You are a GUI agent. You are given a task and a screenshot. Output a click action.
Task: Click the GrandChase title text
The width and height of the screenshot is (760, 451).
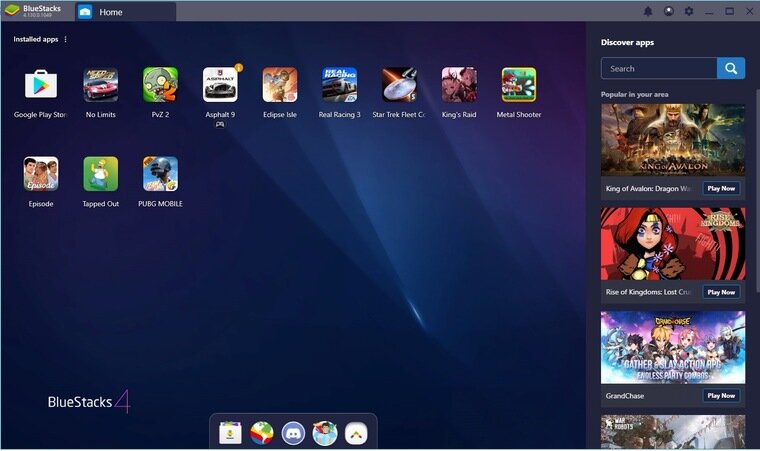click(x=625, y=396)
